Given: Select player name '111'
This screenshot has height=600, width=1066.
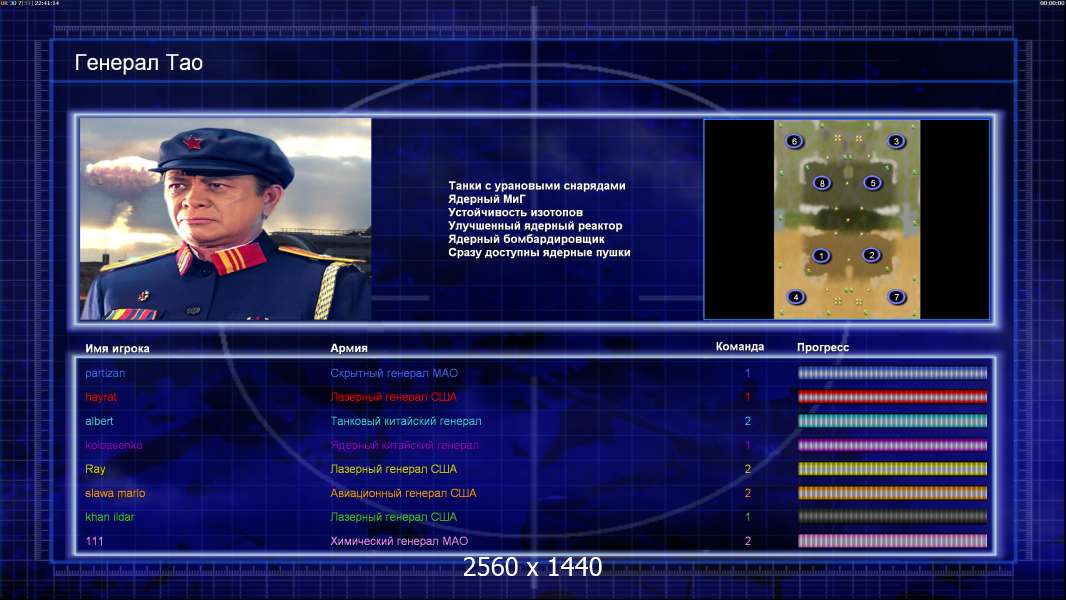Looking at the screenshot, I should point(94,542).
